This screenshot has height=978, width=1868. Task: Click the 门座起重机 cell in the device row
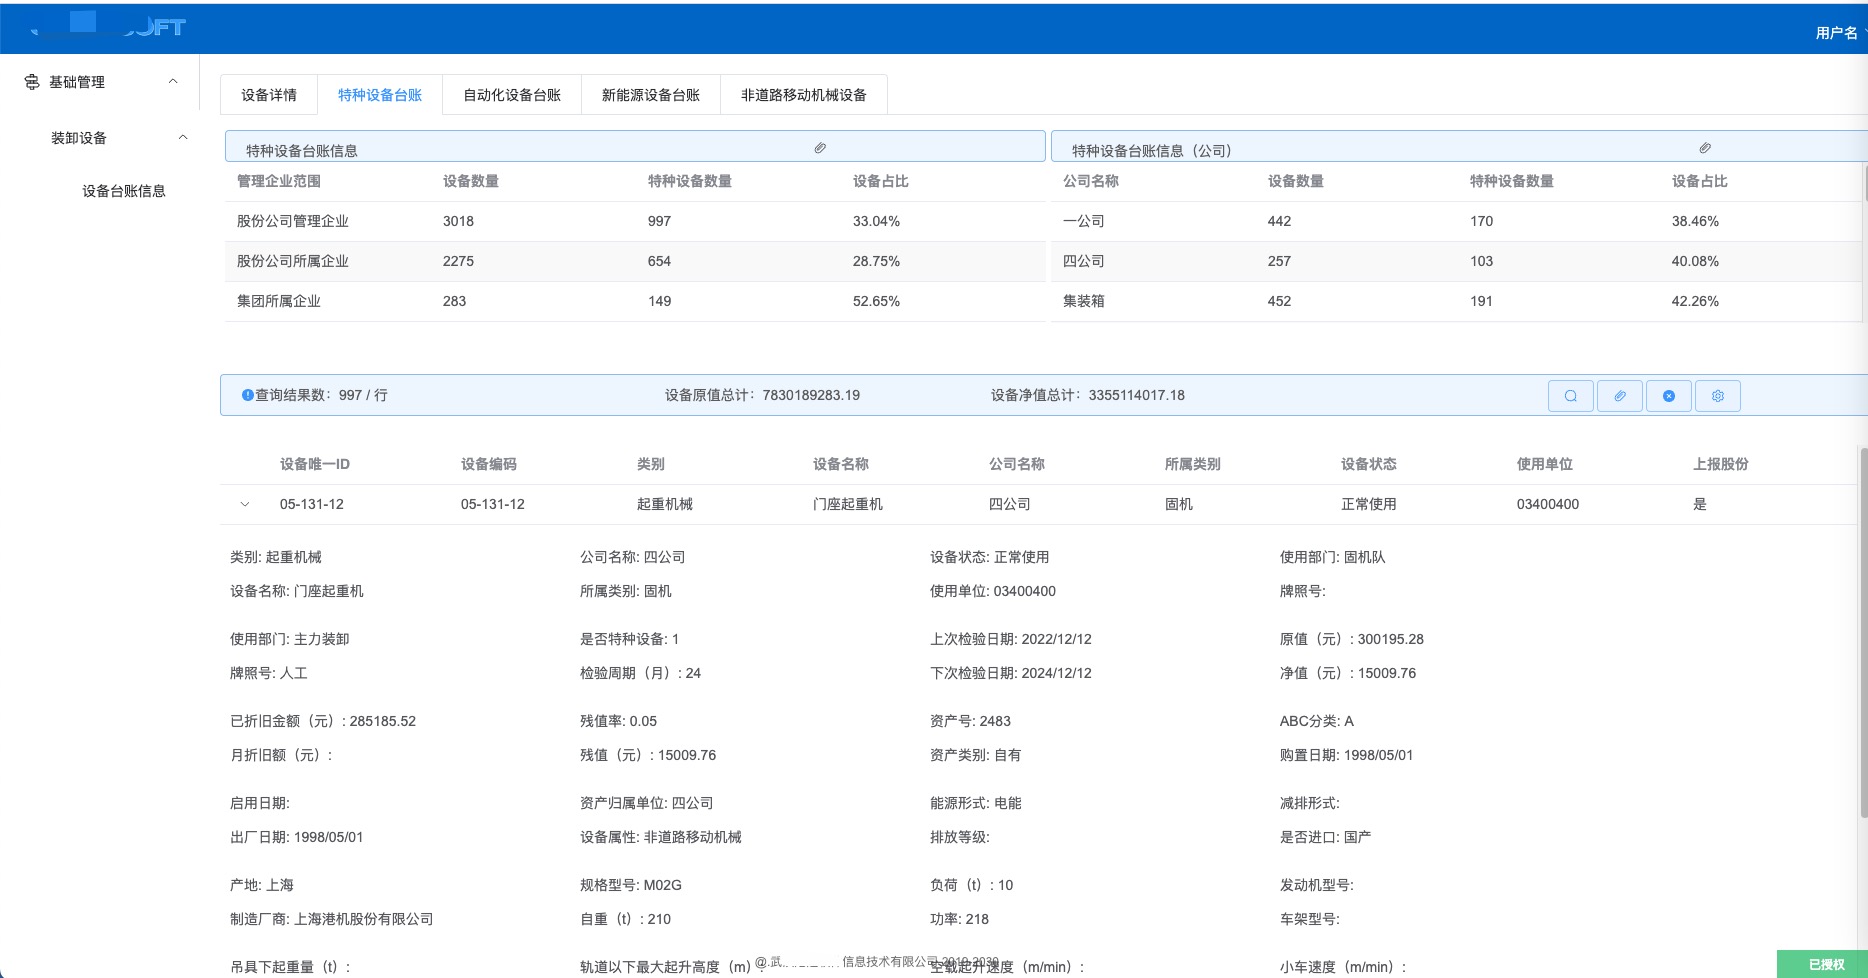848,504
